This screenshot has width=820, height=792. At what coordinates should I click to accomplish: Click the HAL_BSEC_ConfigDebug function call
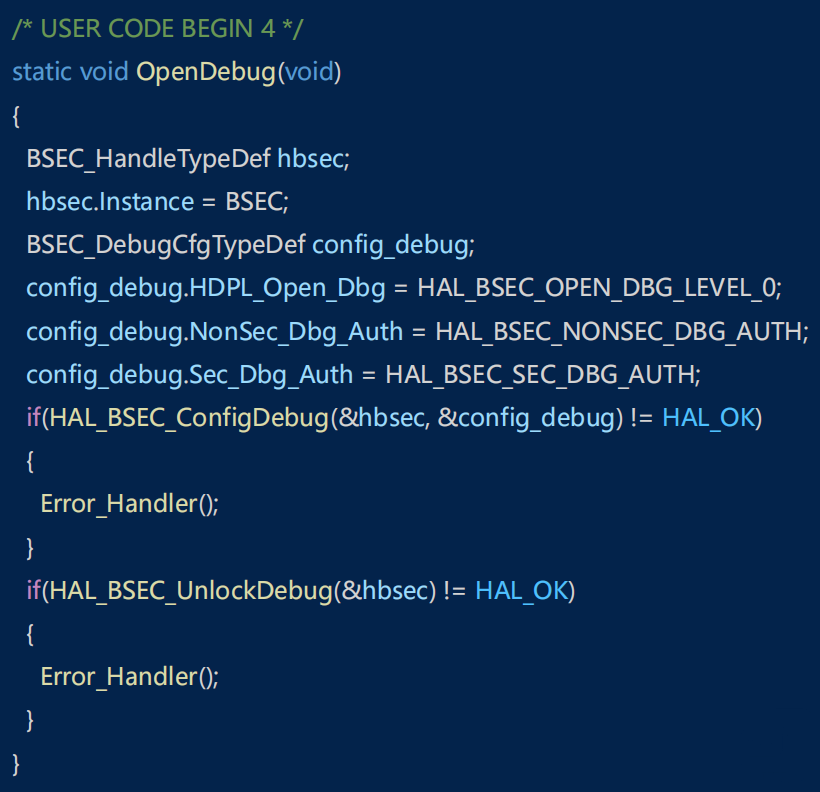click(x=187, y=418)
